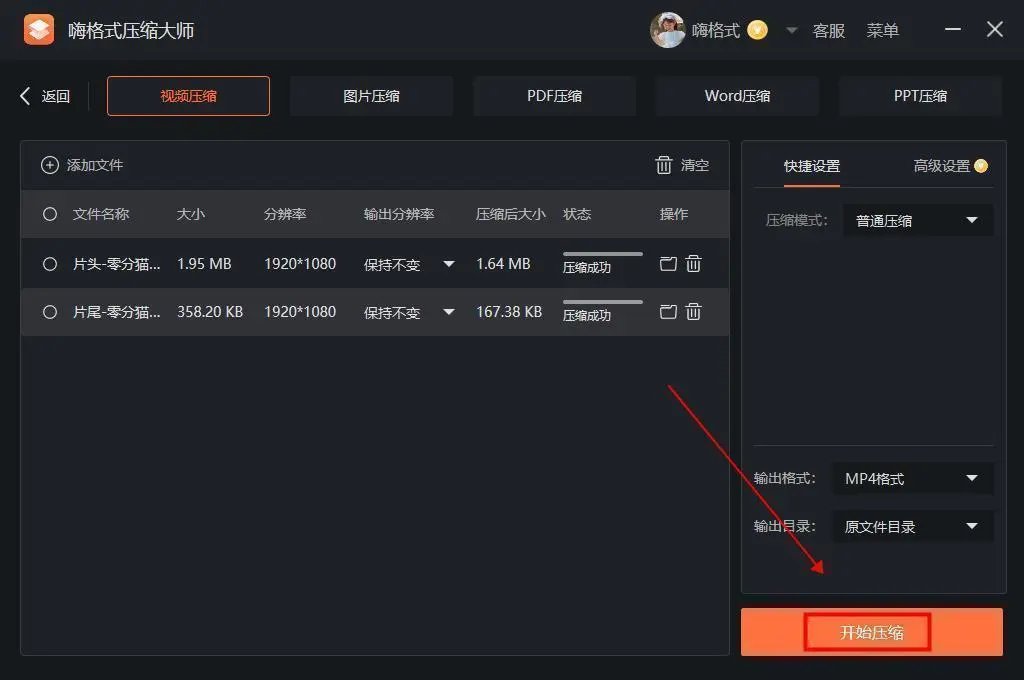This screenshot has height=680, width=1024.
Task: Open the output folder for 片头-零分猫 file
Action: coord(667,263)
